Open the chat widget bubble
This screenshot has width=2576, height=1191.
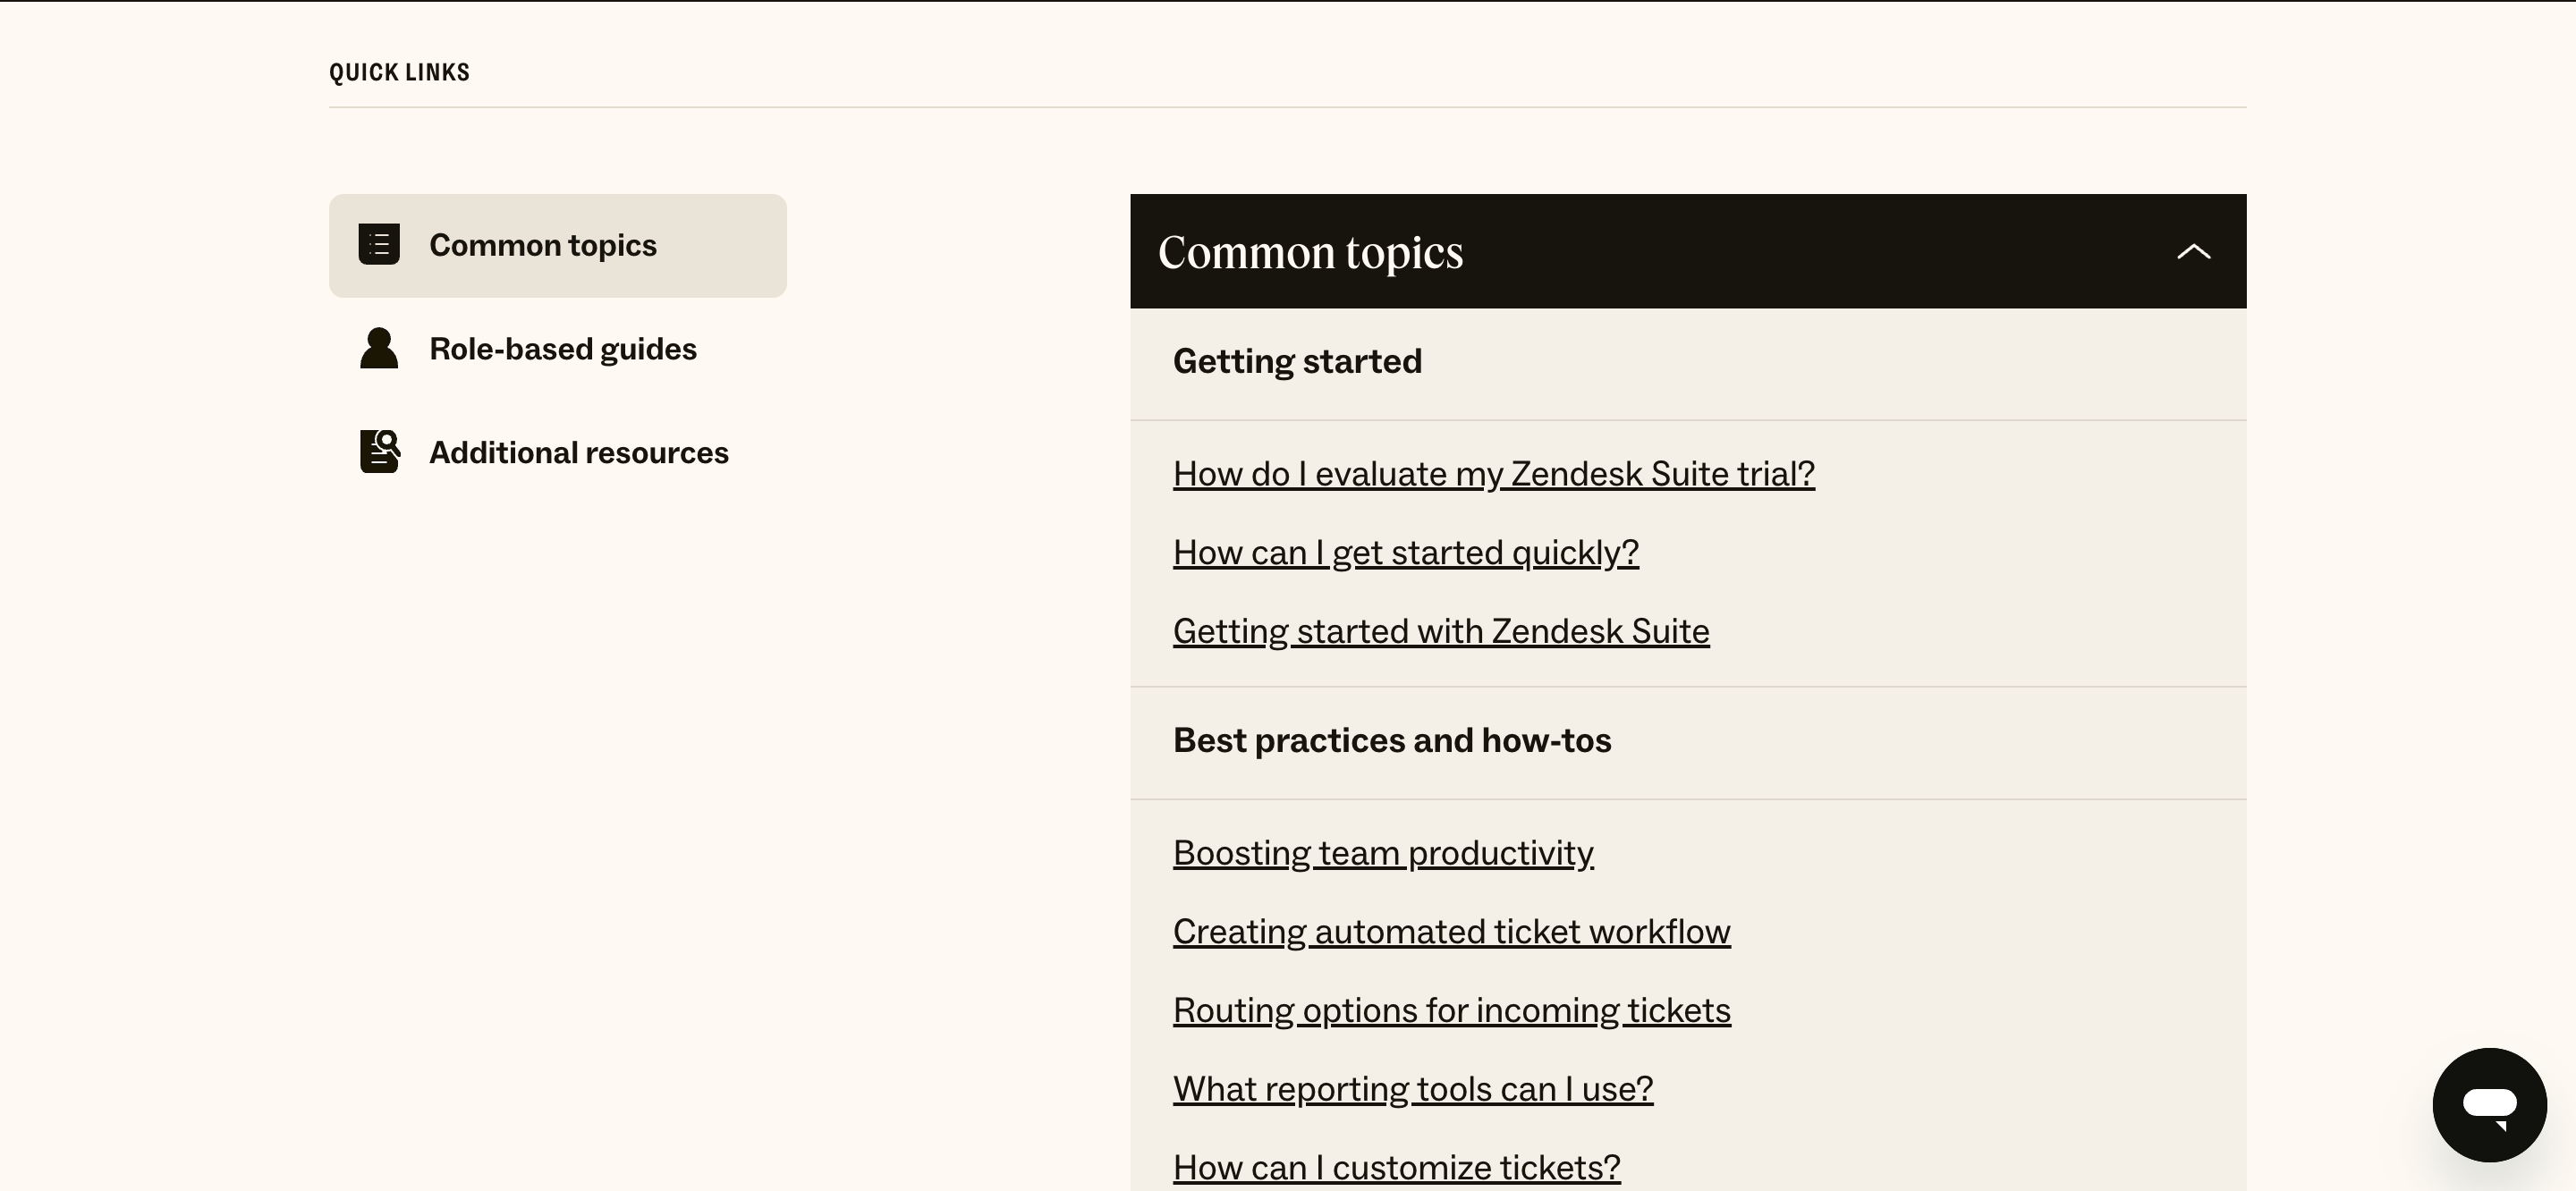tap(2489, 1104)
